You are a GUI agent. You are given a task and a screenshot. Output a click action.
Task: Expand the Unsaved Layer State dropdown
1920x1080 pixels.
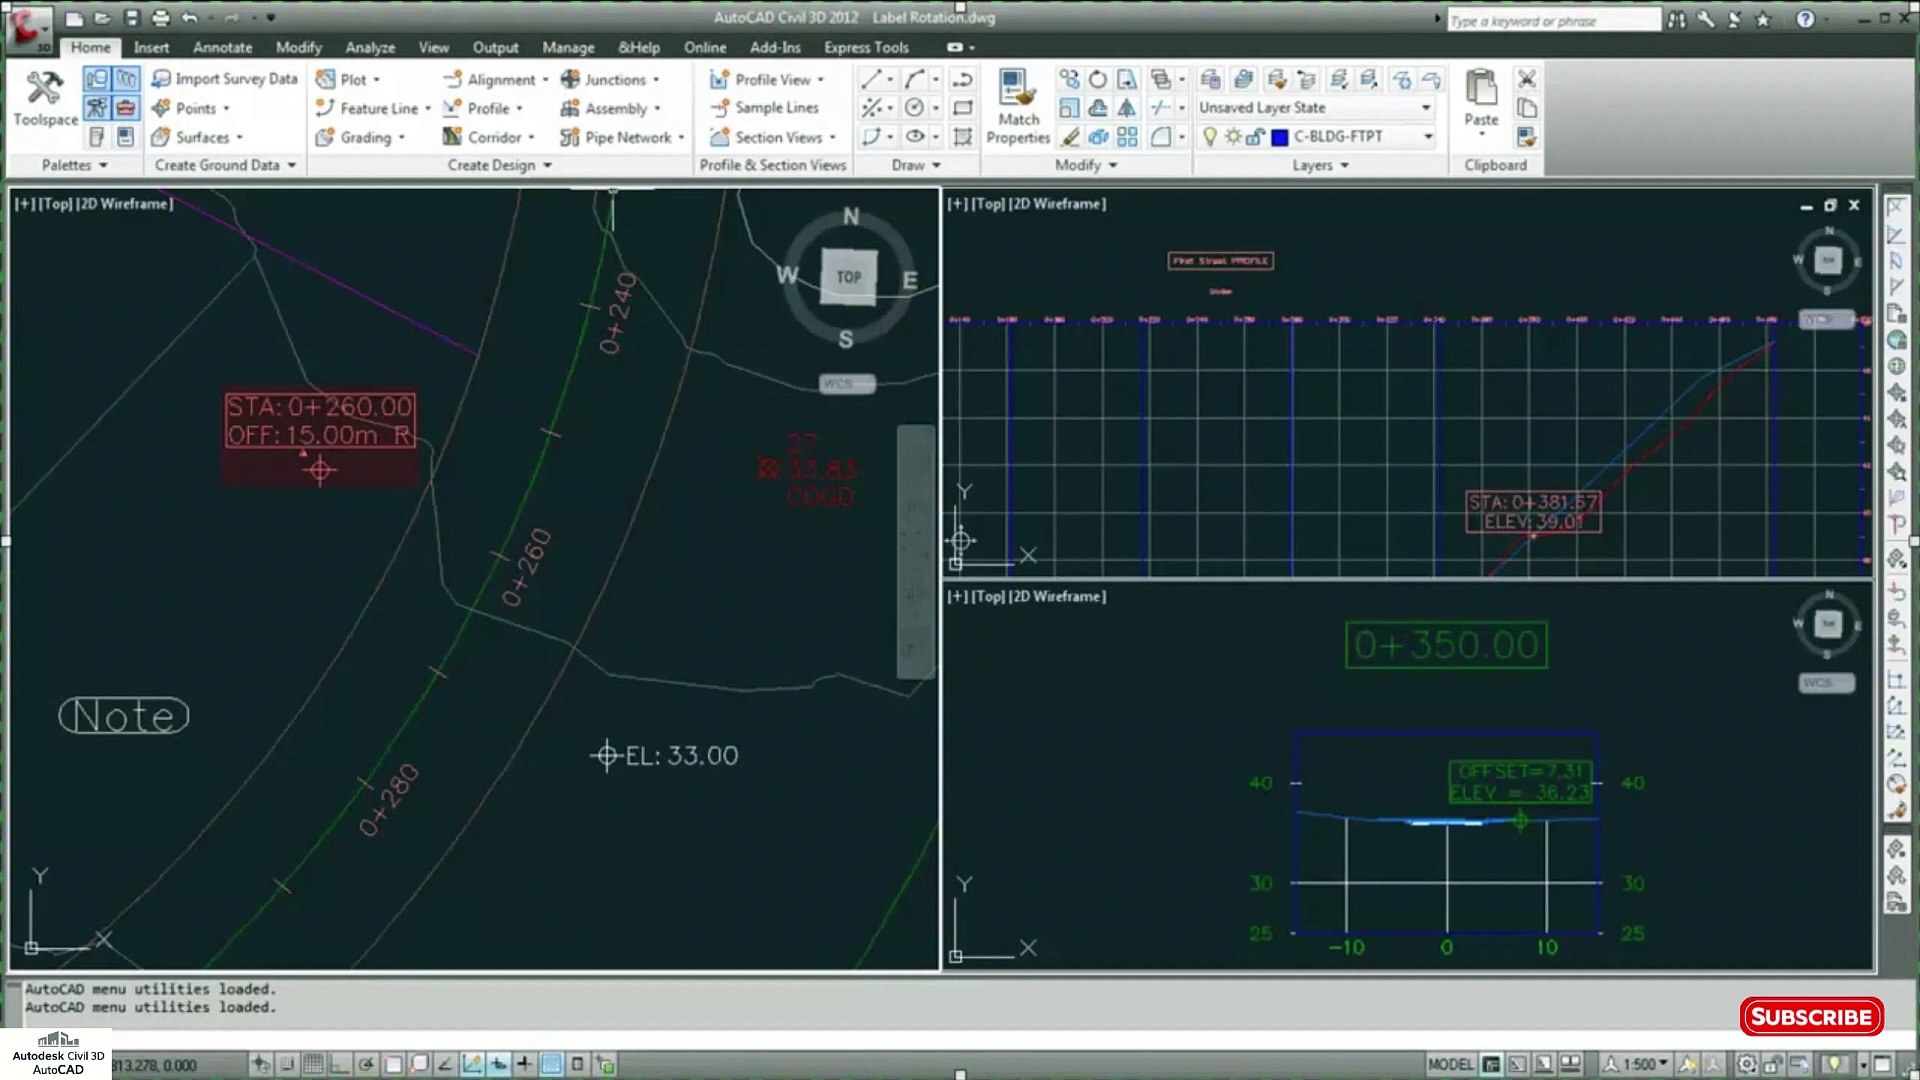coord(1426,108)
